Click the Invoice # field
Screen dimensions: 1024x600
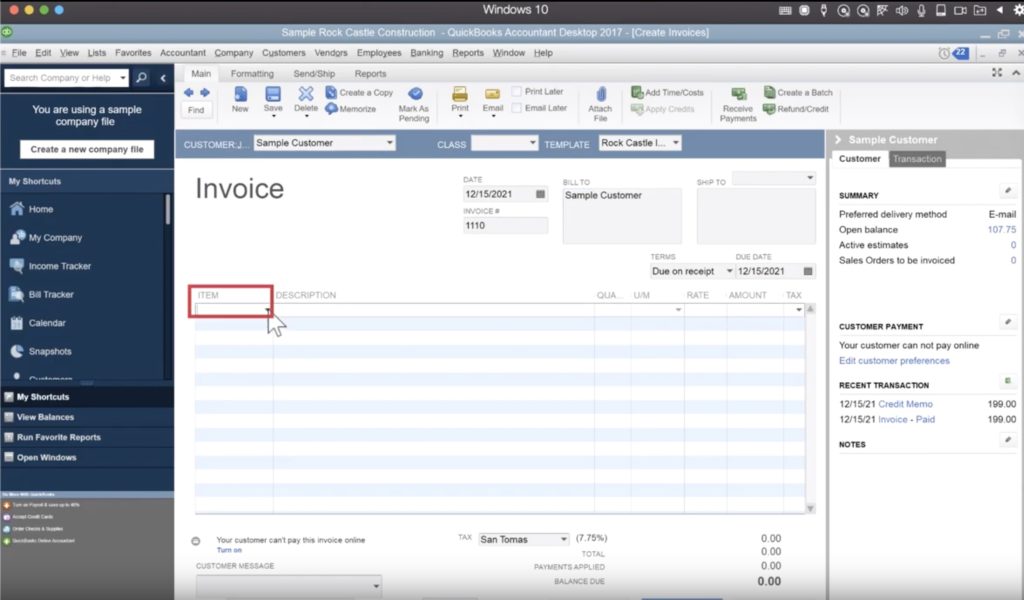click(505, 225)
